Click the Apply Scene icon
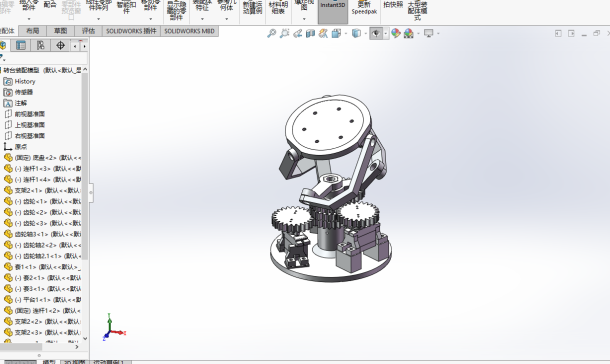 pos(408,33)
